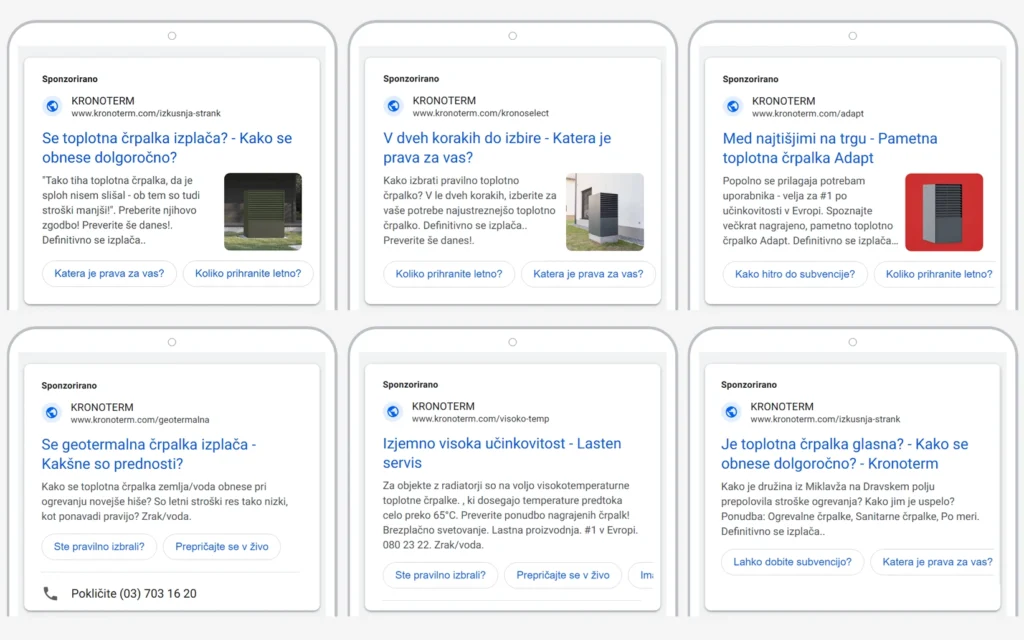Screen dimensions: 1024x640
Task: Click izkusnja-strank URL above 'Je toplotna črpalka glasna?'
Action: click(825, 419)
